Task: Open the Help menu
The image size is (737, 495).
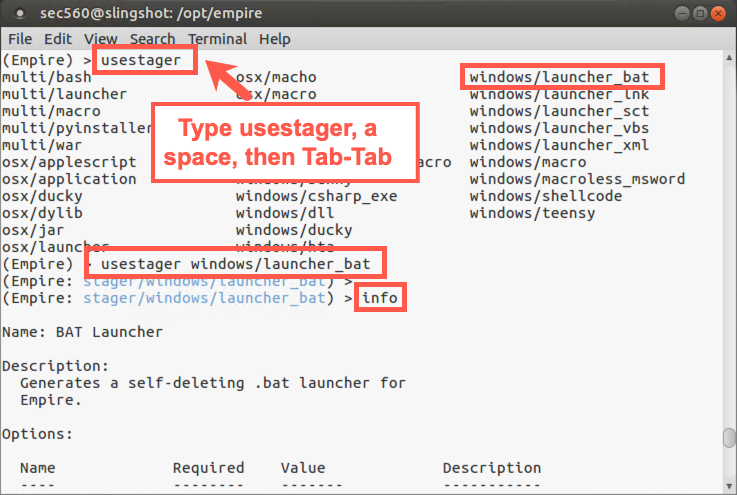Action: (x=274, y=39)
